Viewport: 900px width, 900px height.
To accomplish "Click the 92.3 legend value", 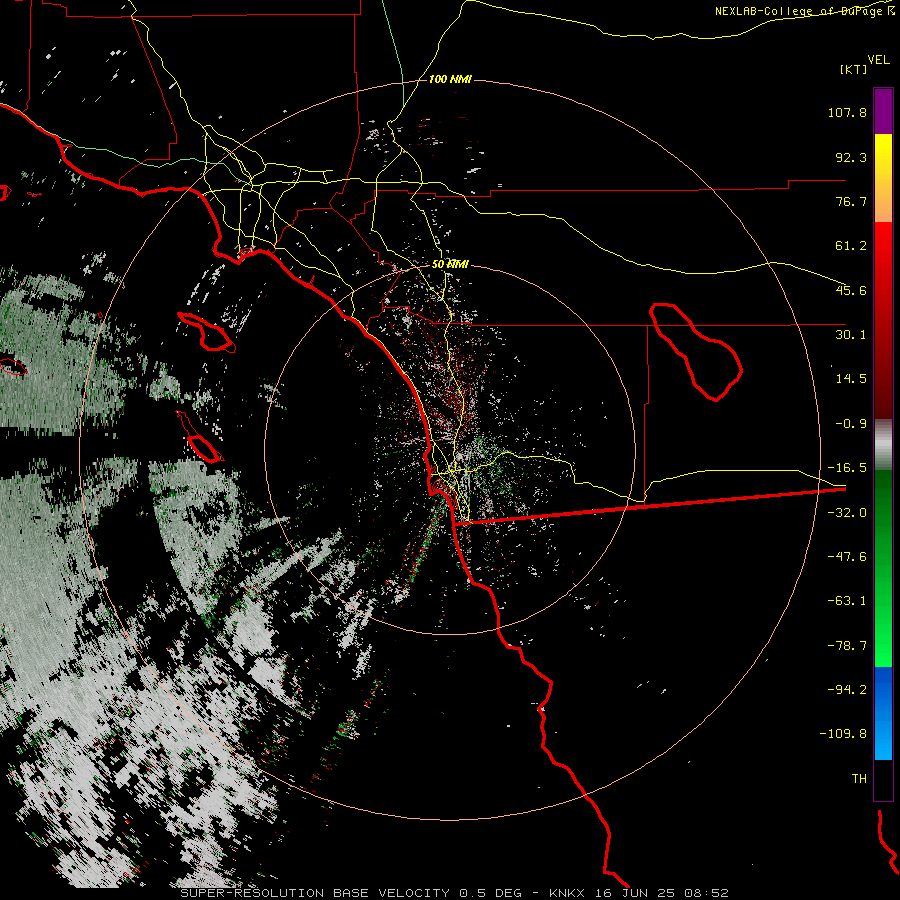I will (x=851, y=157).
